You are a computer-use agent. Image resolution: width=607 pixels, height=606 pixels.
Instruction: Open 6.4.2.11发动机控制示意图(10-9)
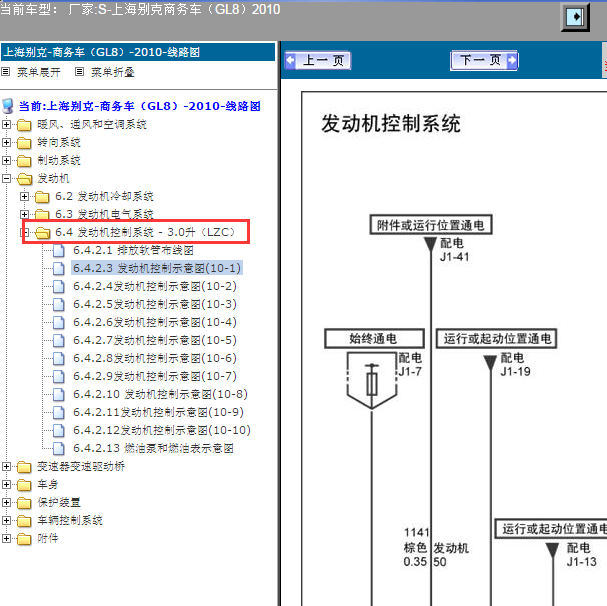point(158,412)
